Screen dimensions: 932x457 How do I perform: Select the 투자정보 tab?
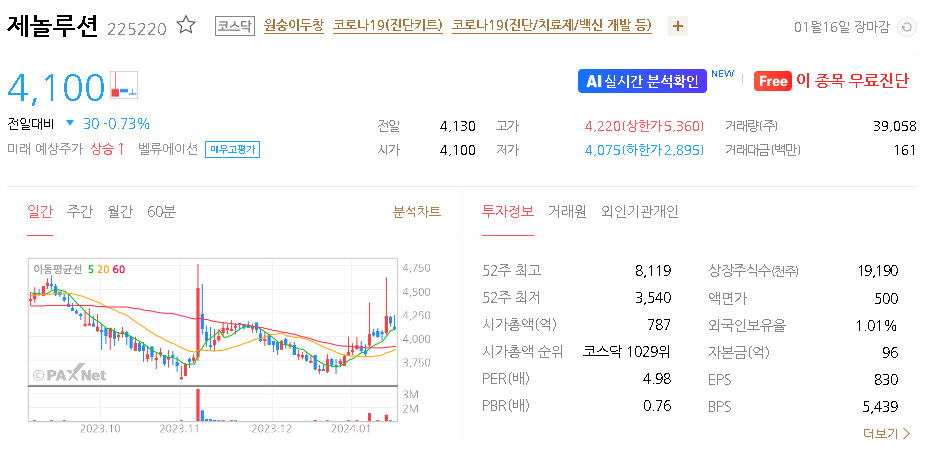pyautogui.click(x=508, y=211)
